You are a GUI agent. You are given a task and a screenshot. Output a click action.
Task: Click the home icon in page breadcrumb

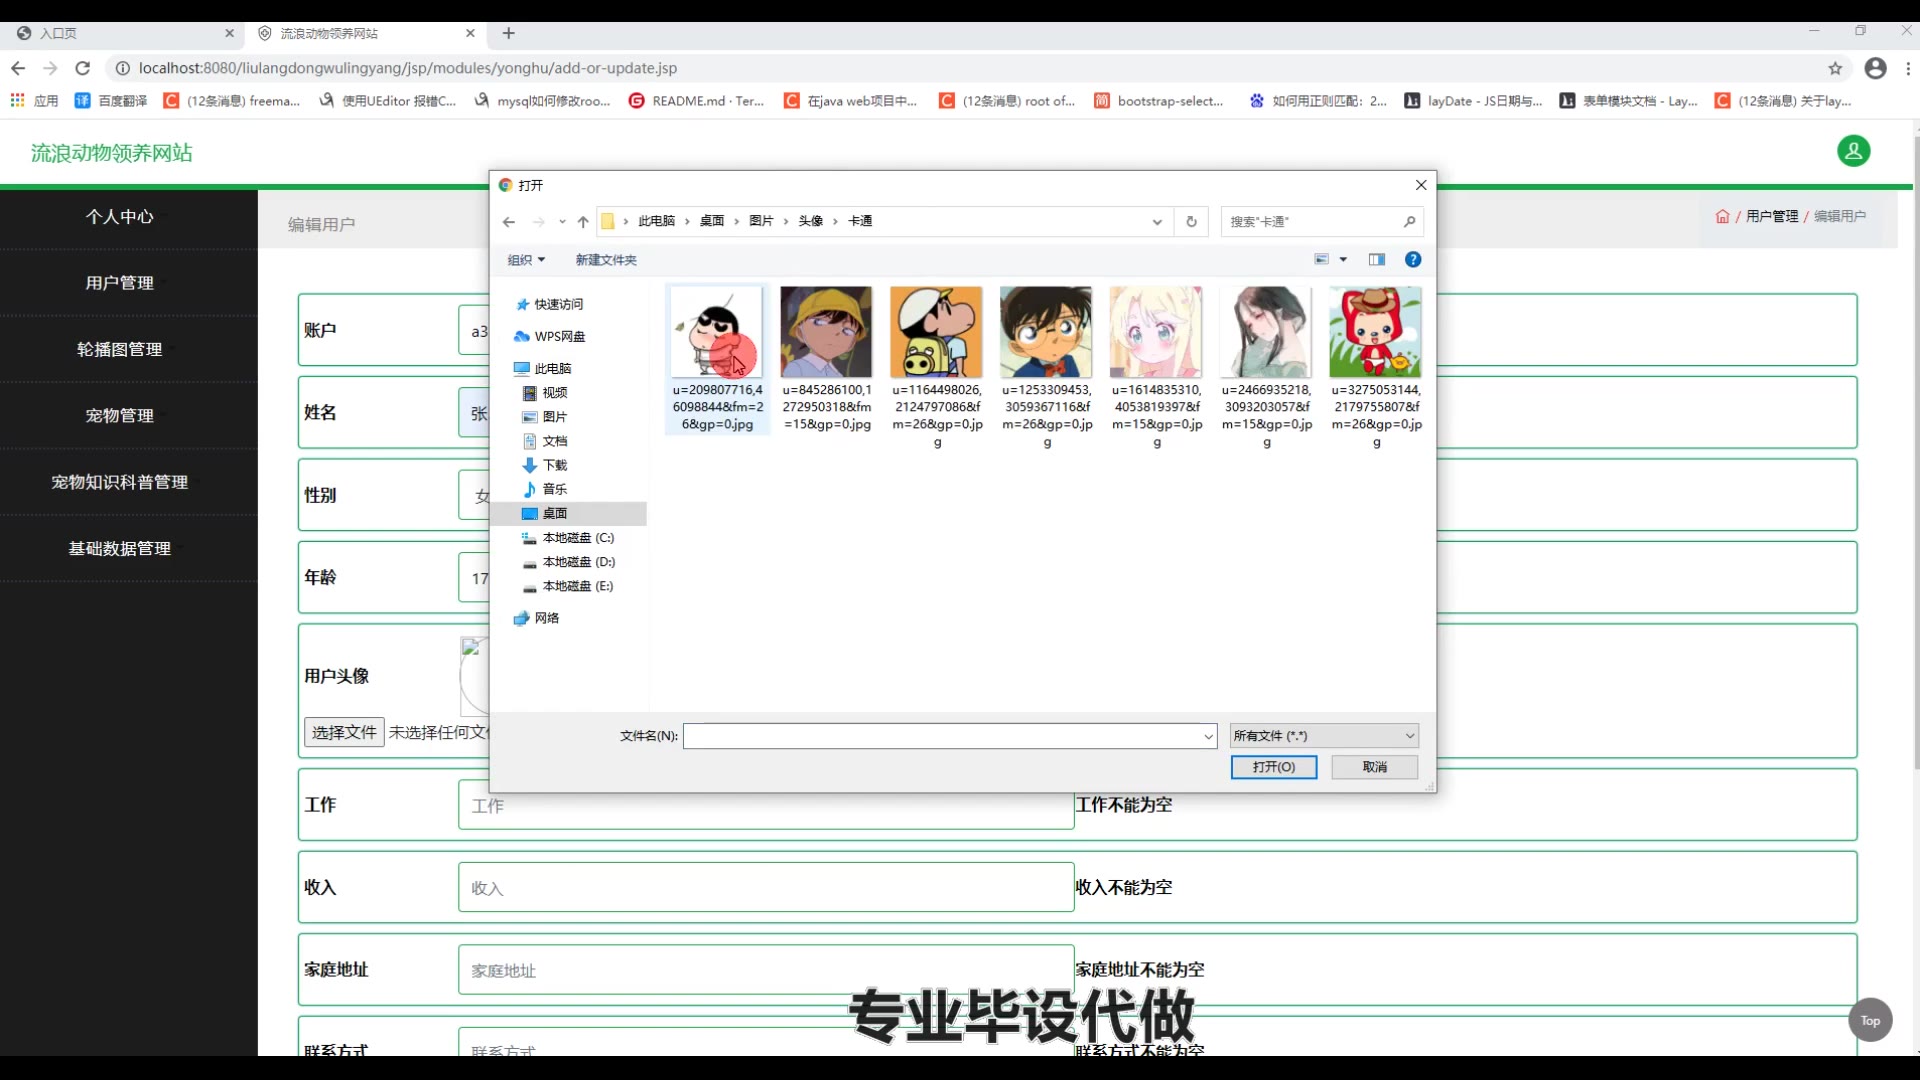click(x=1722, y=217)
